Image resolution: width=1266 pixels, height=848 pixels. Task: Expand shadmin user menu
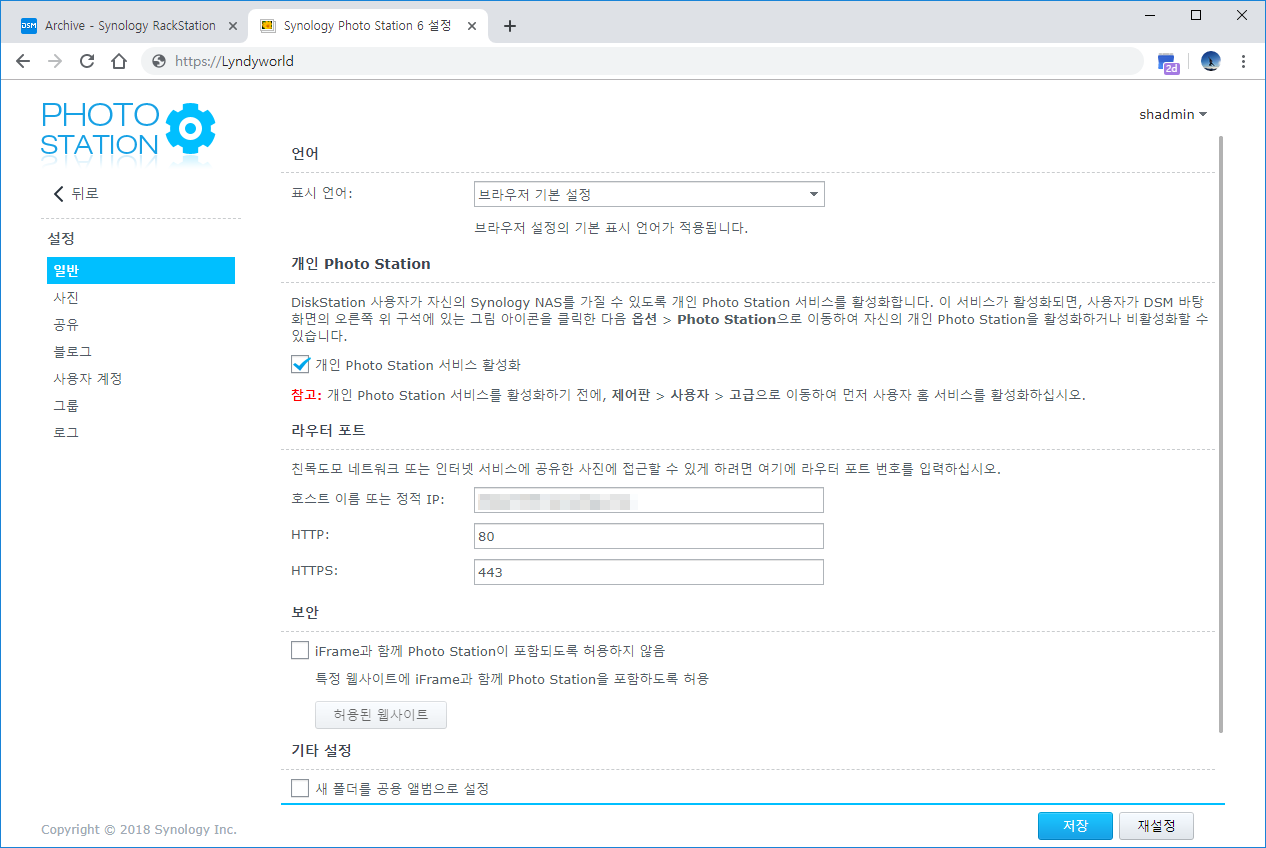[x=1173, y=114]
